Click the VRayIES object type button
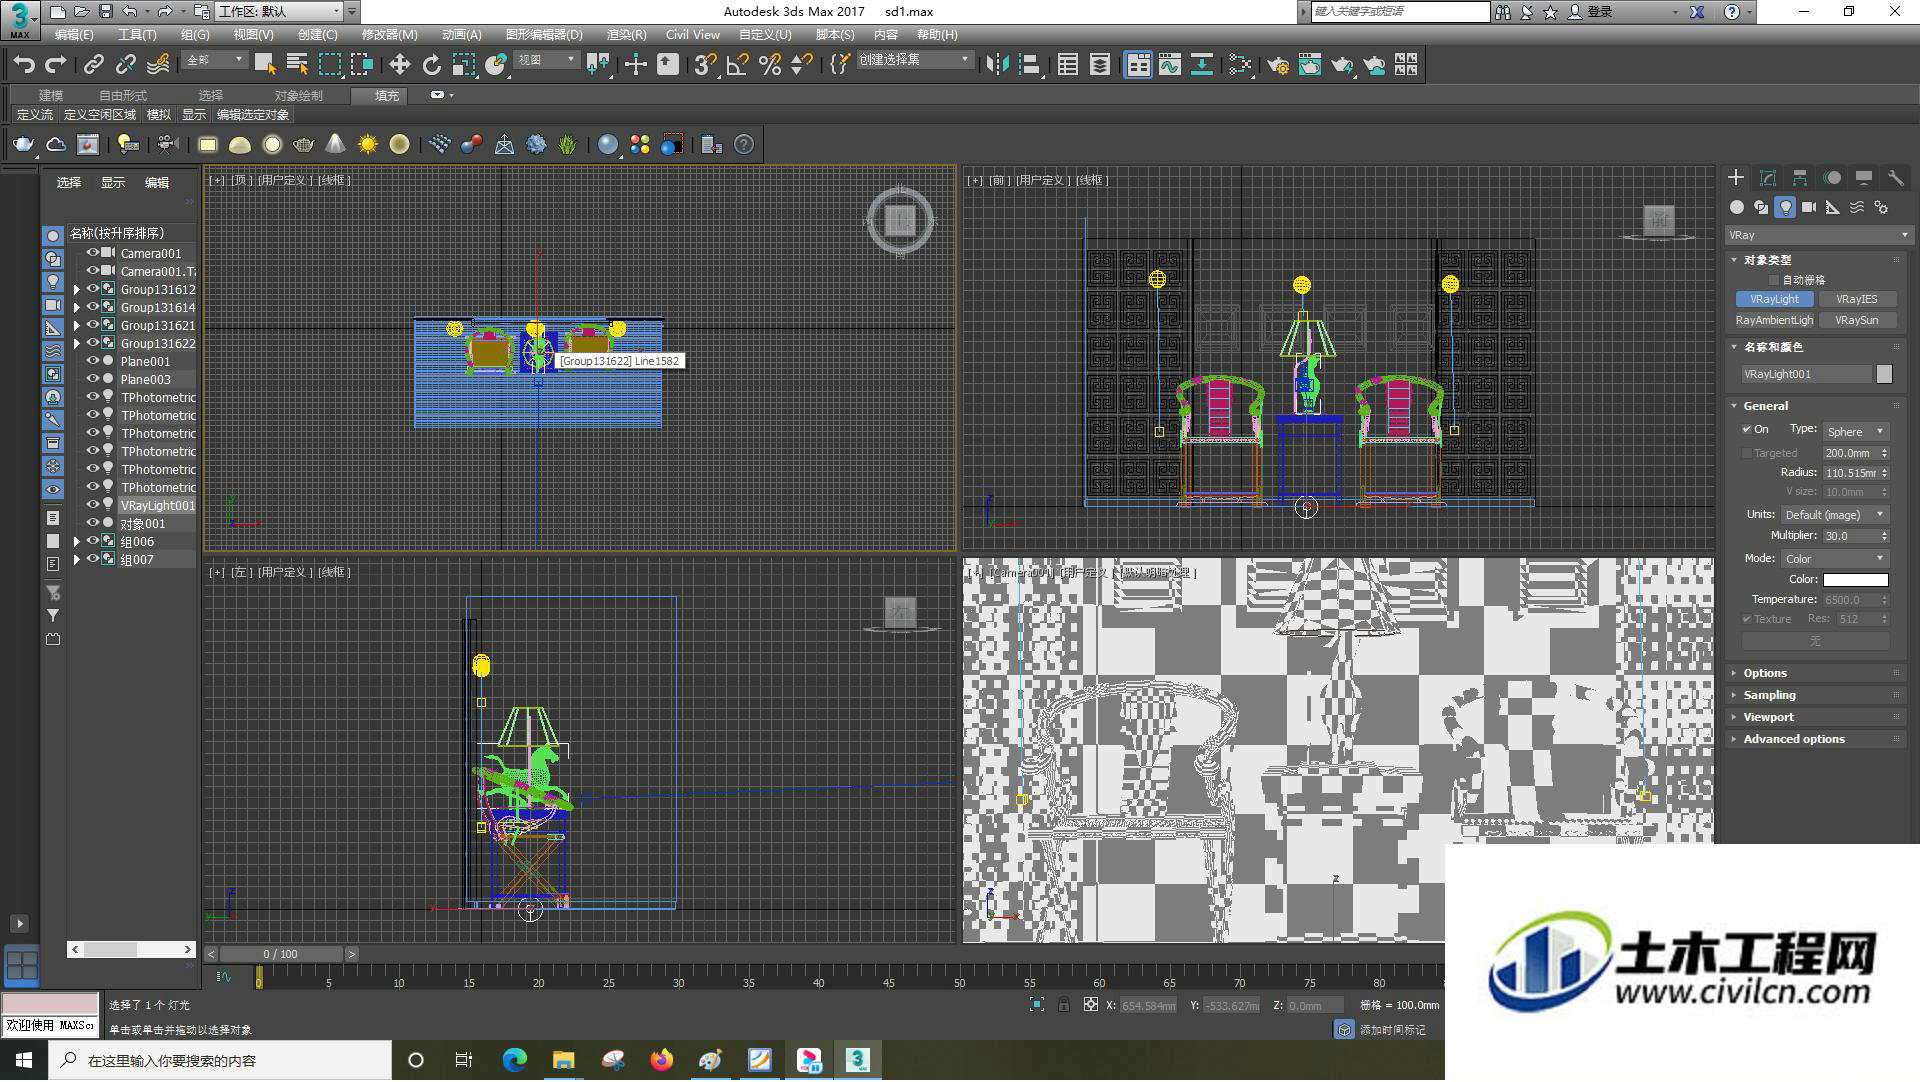1920x1082 pixels. coord(1856,299)
